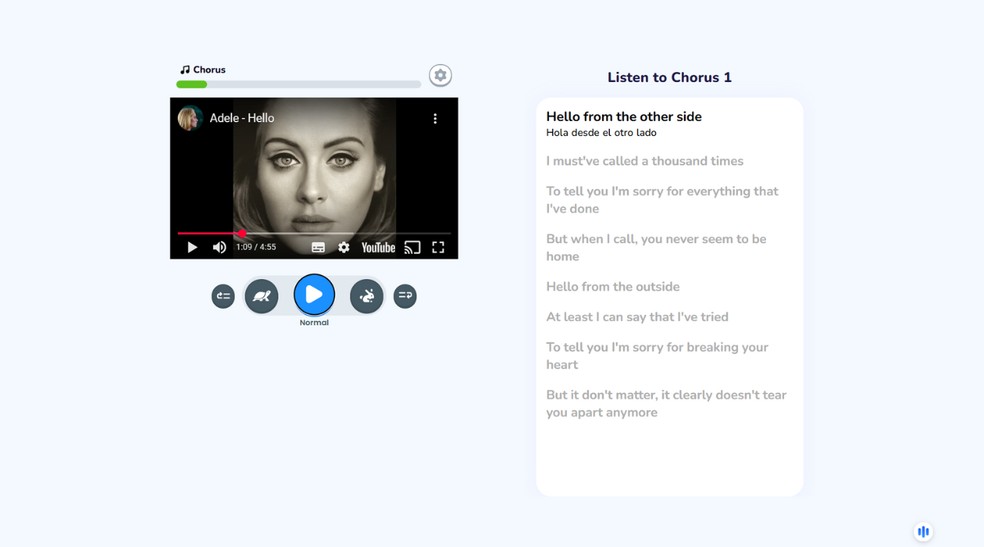This screenshot has width=984, height=547.
Task: Click the "Listen to Chorus 1" heading
Action: click(x=670, y=77)
